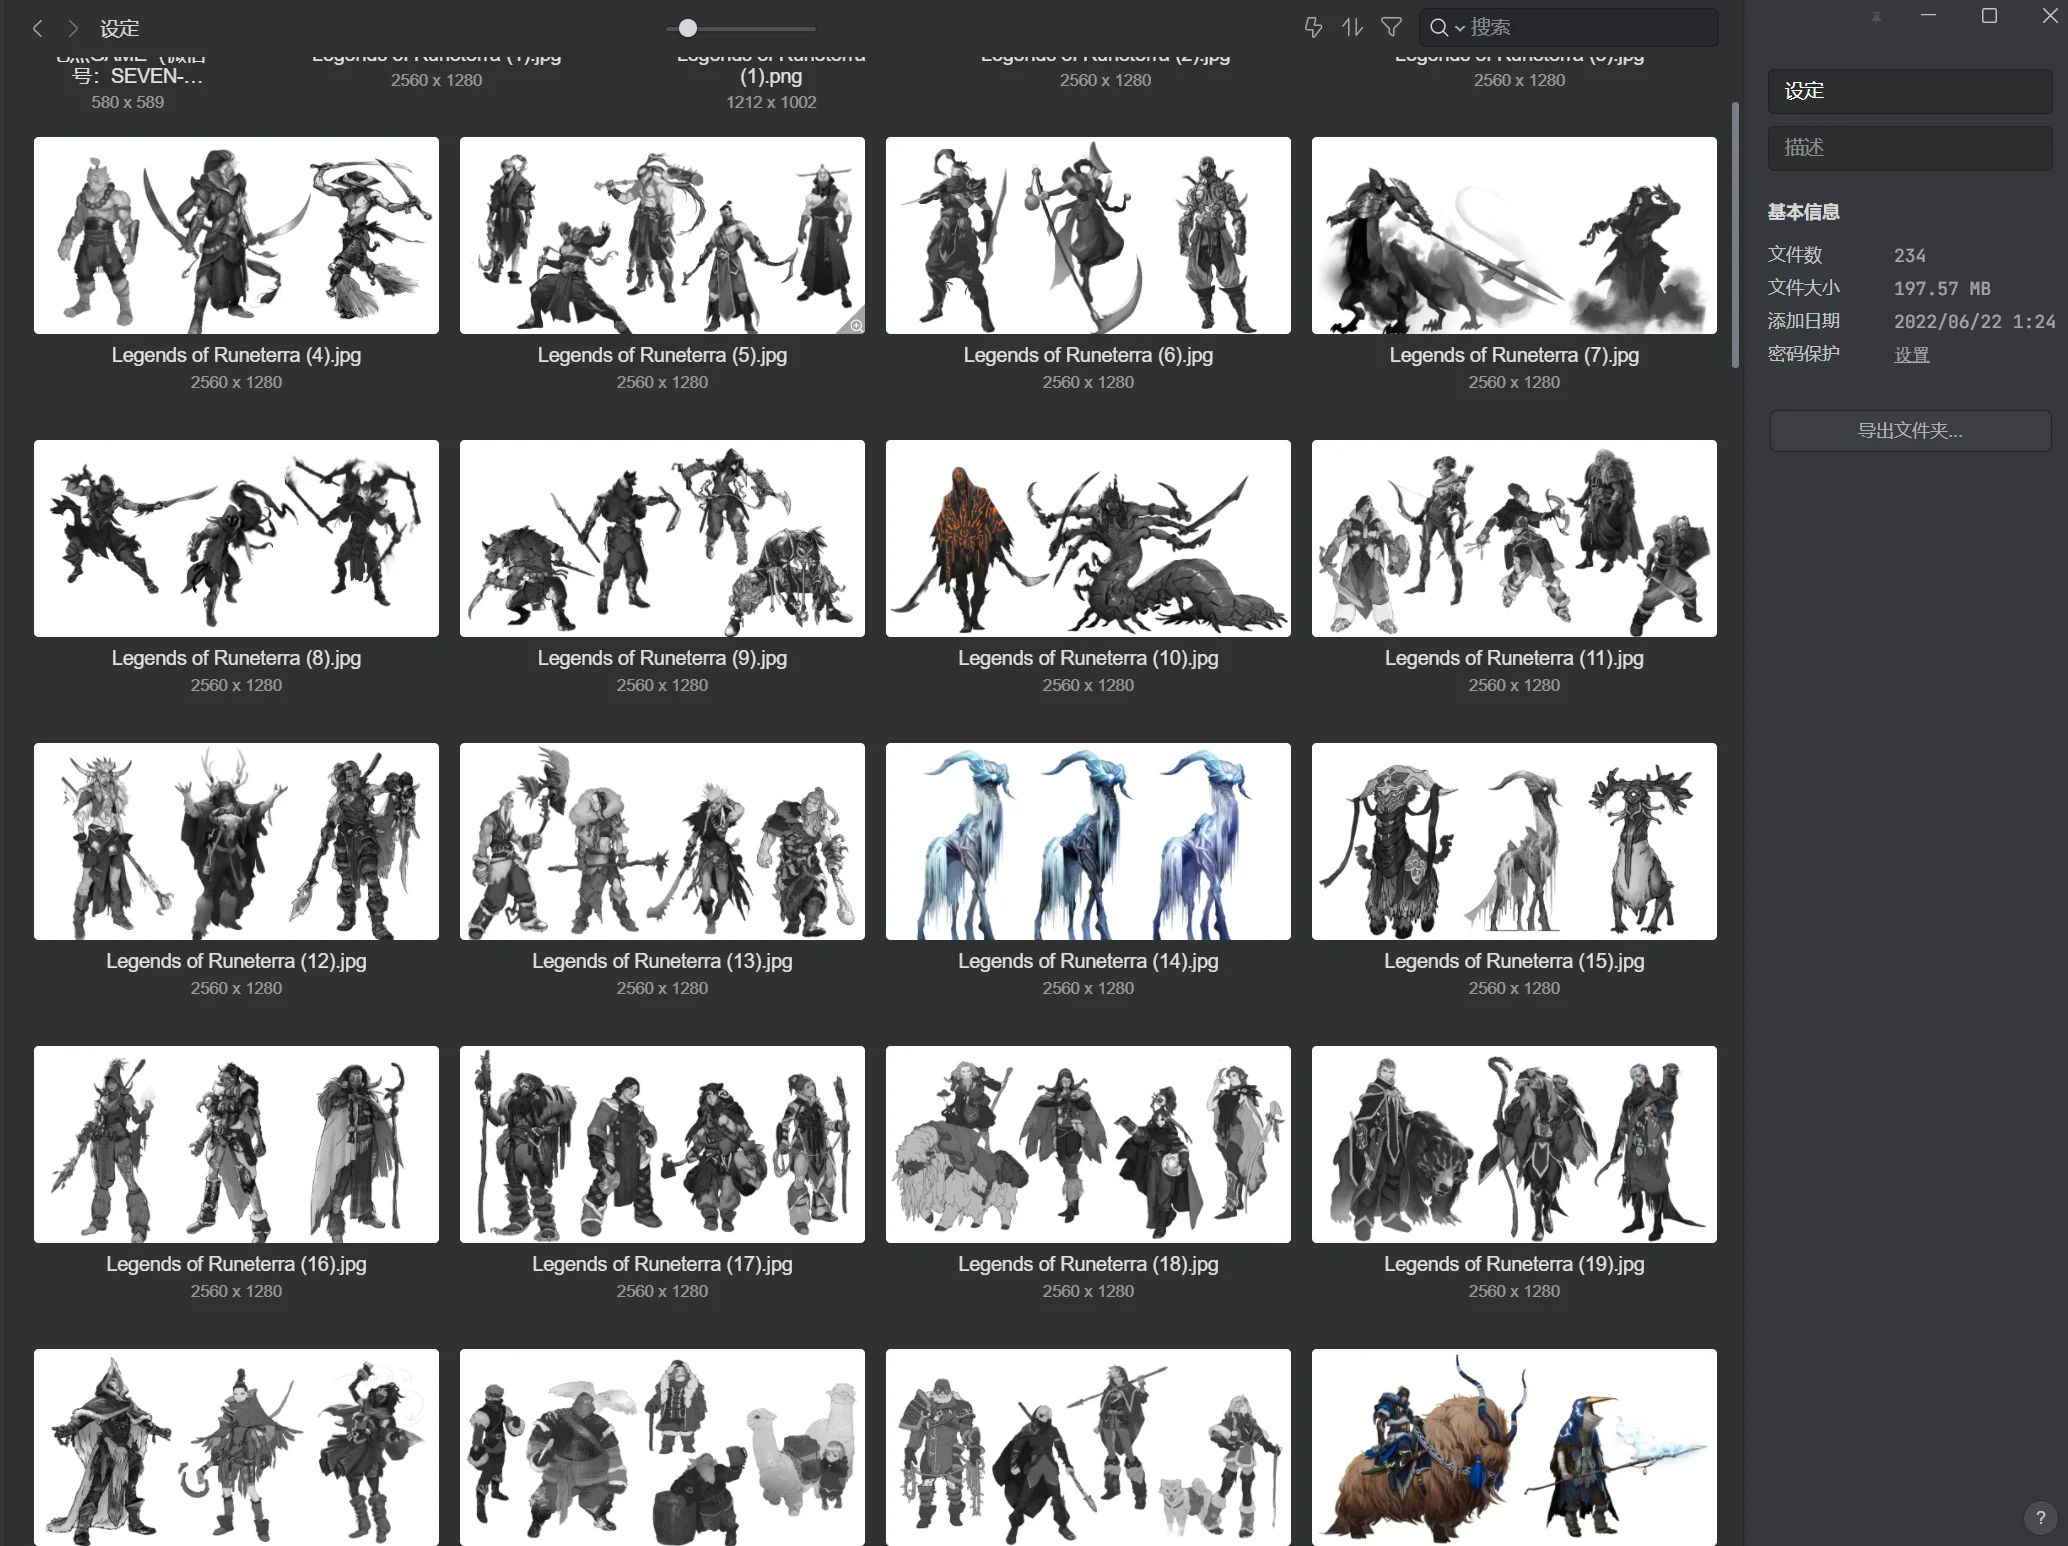Edit the folder name field 设定
The width and height of the screenshot is (2068, 1546).
coord(1910,91)
